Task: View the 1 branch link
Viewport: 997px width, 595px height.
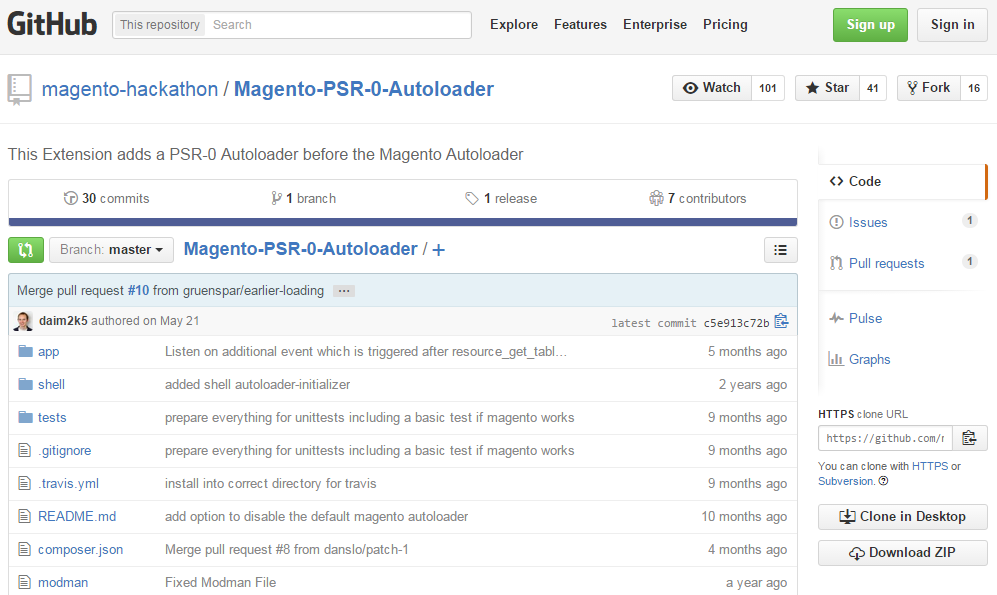Action: click(x=303, y=198)
